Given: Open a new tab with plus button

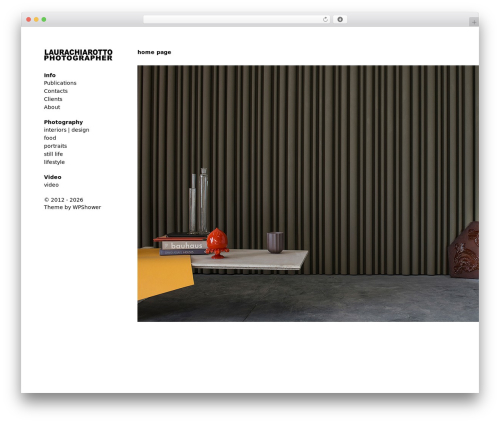Looking at the screenshot, I should point(474,22).
